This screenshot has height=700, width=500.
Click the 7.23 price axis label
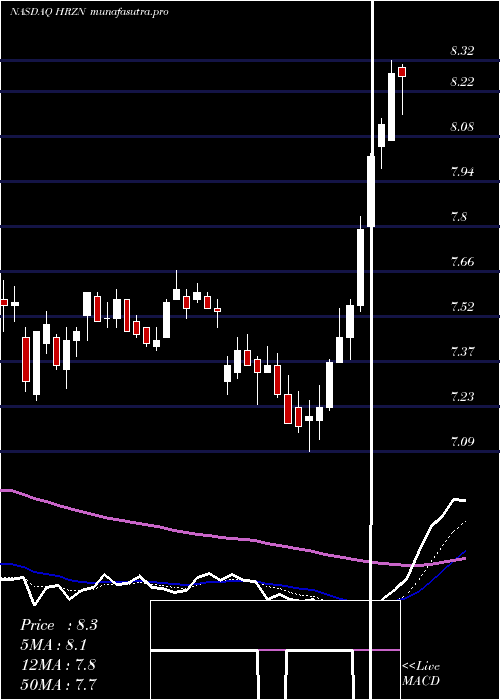462,396
